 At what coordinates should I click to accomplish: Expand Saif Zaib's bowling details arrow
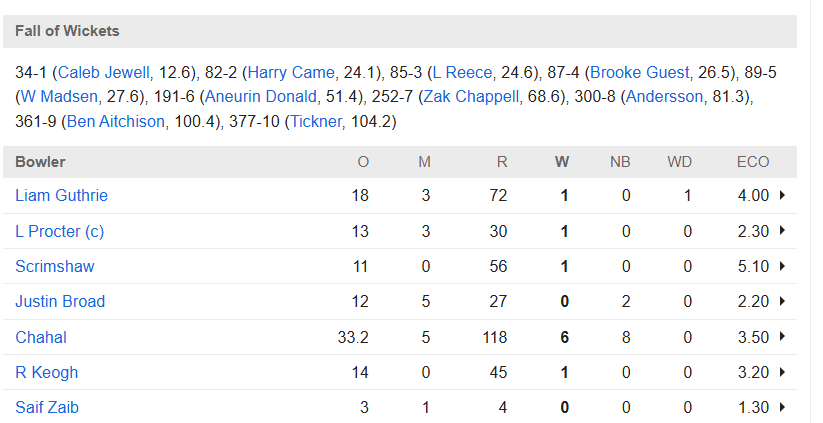coord(783,407)
